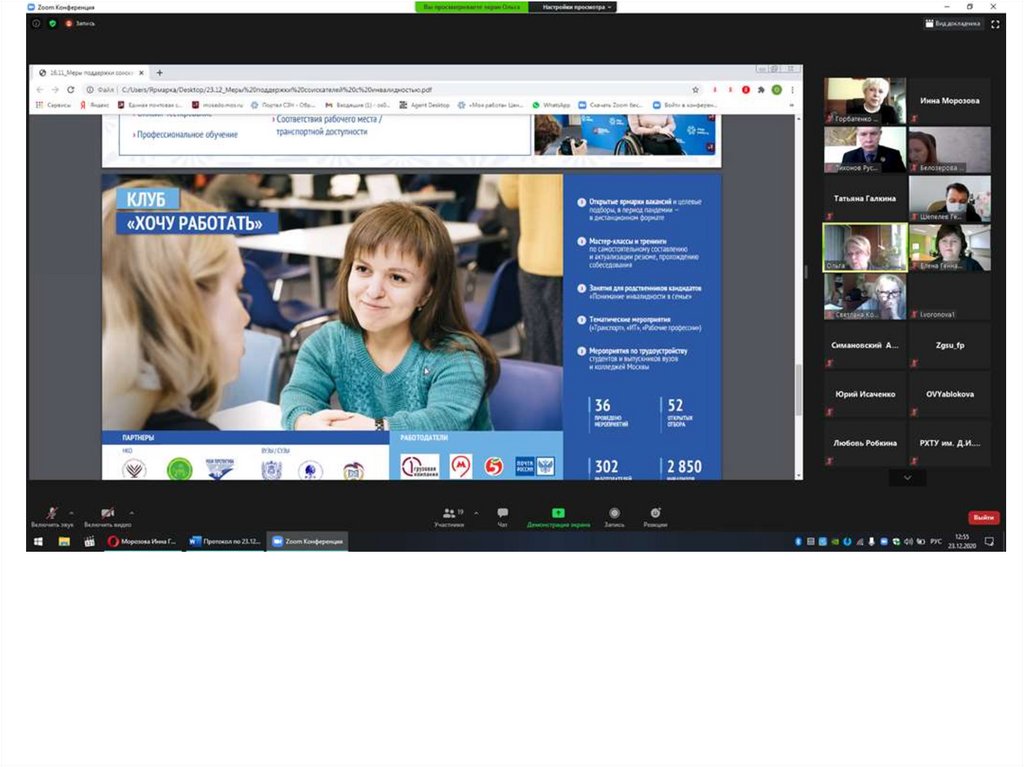1024x767 pixels.
Task: Expand the bookmarks bar overflow arrow
Action: [x=792, y=105]
